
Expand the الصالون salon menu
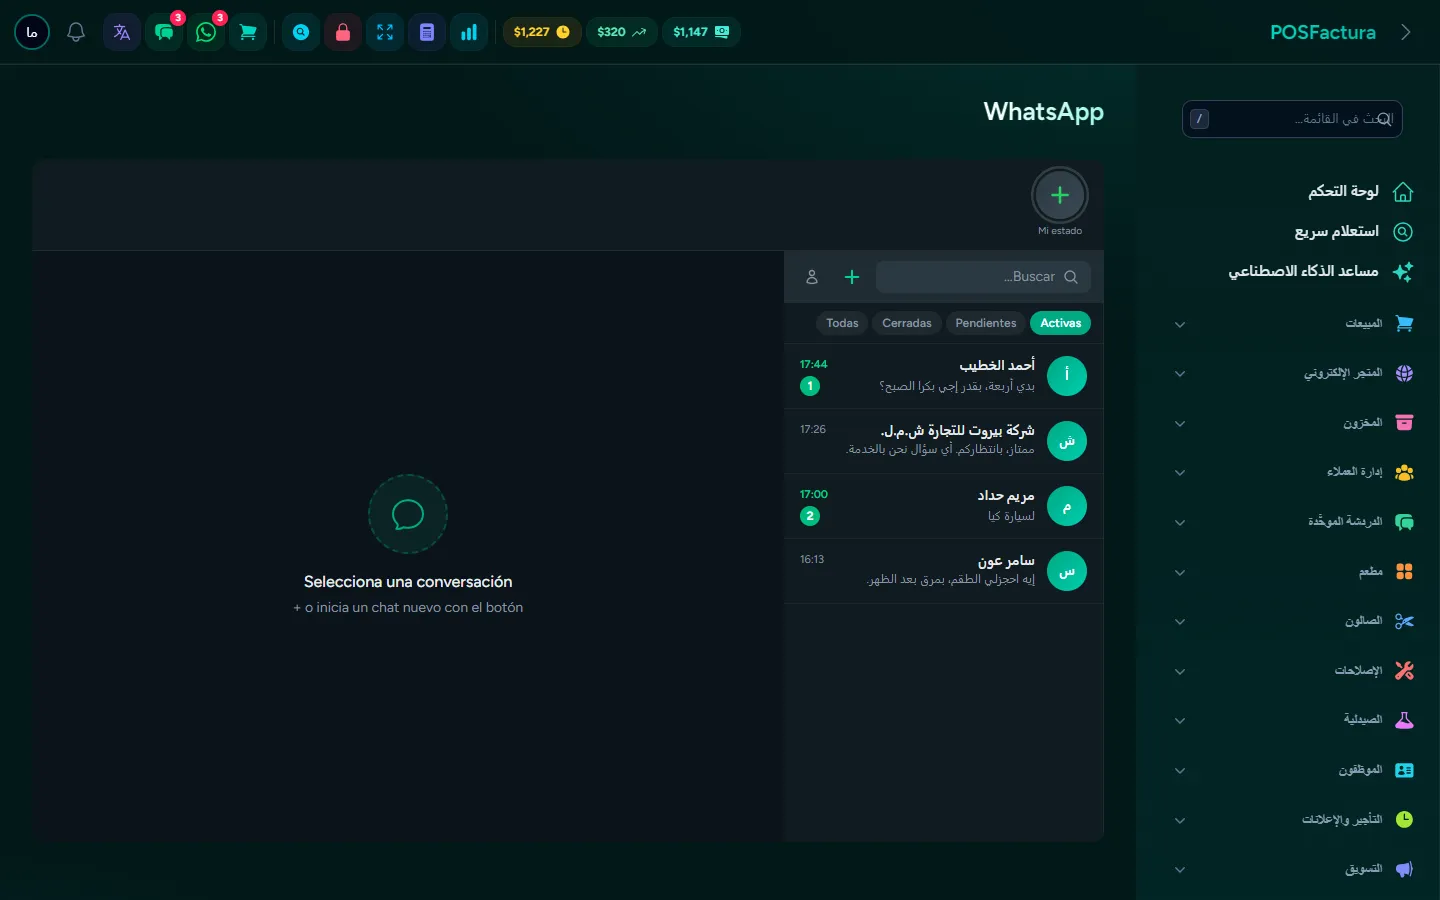coord(1292,621)
